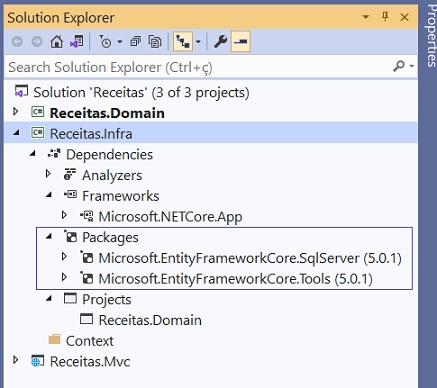Screen dimensions: 437x388
Task: Toggle the Preview Selected Items button
Action: [x=241, y=42]
